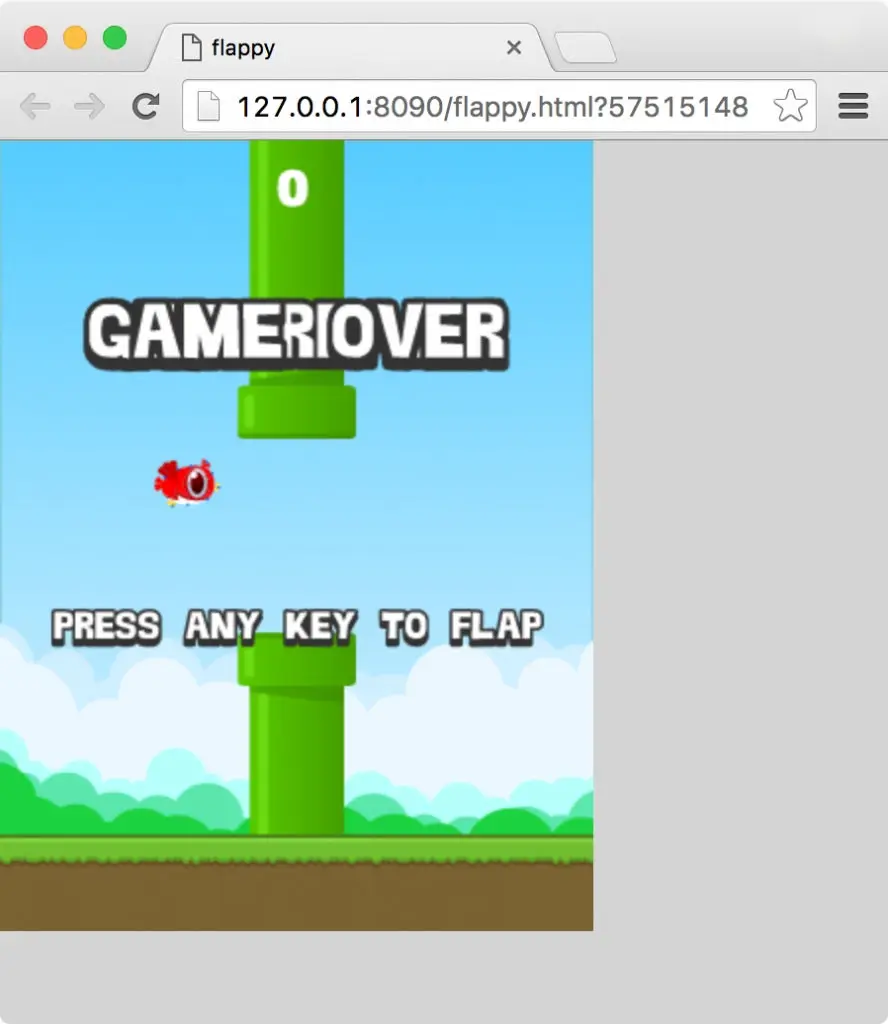Image resolution: width=888 pixels, height=1024 pixels.
Task: Close the window with the red button
Action: 35,38
